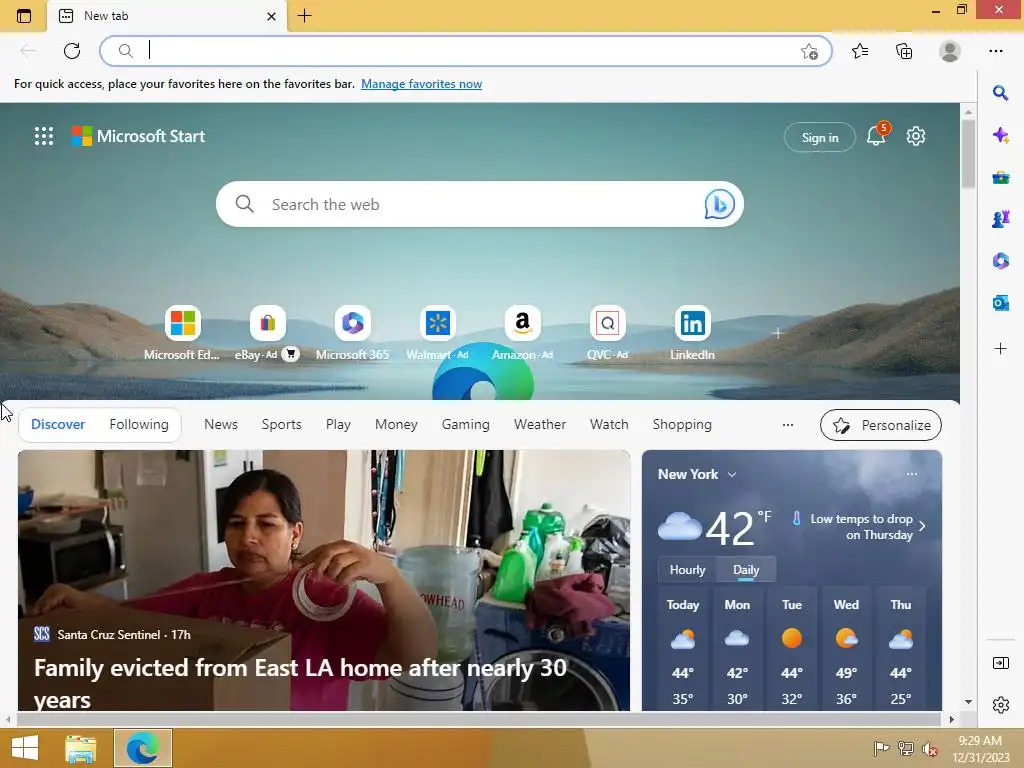Open Windows Start button on taskbar
Viewport: 1024px width, 768px height.
[x=25, y=748]
